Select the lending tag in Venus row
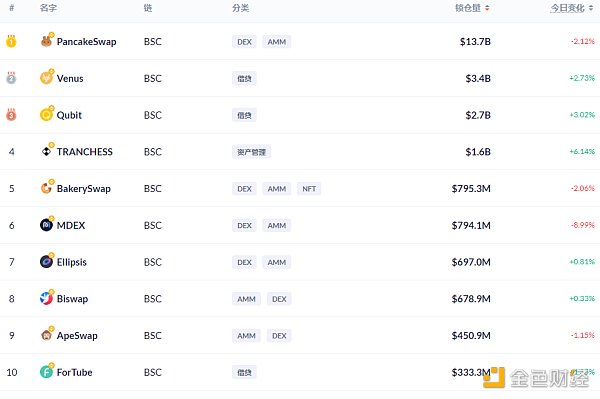Screen dimensions: 600x399 244,78
